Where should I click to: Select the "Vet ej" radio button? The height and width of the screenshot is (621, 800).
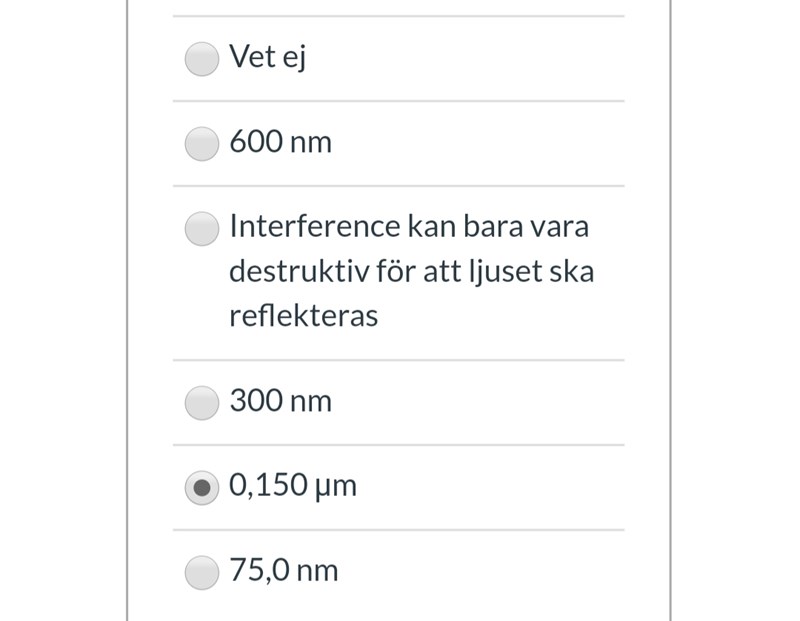pos(202,59)
